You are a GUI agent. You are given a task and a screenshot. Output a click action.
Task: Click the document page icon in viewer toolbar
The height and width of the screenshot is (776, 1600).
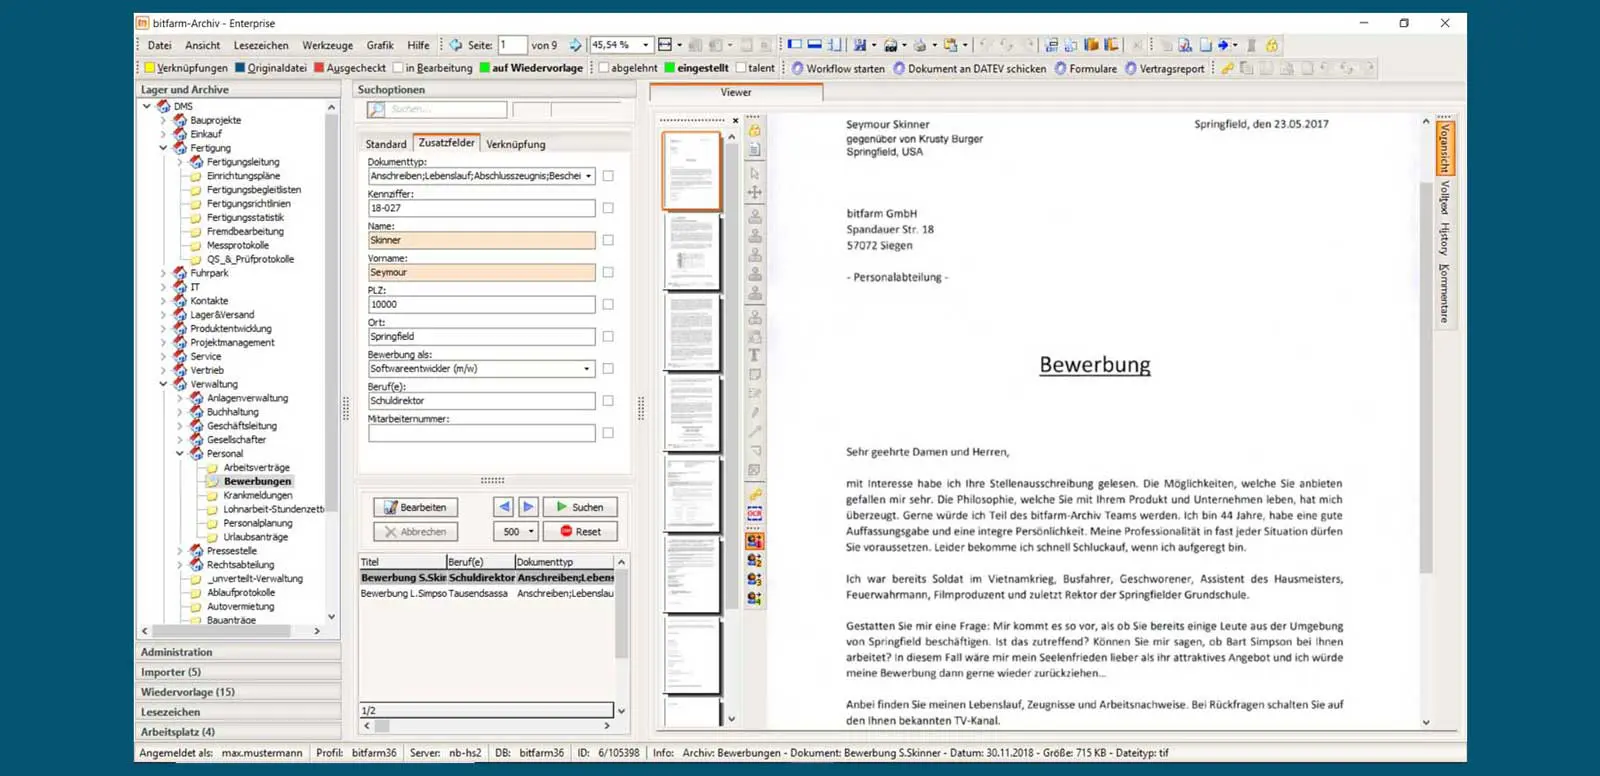click(x=755, y=150)
